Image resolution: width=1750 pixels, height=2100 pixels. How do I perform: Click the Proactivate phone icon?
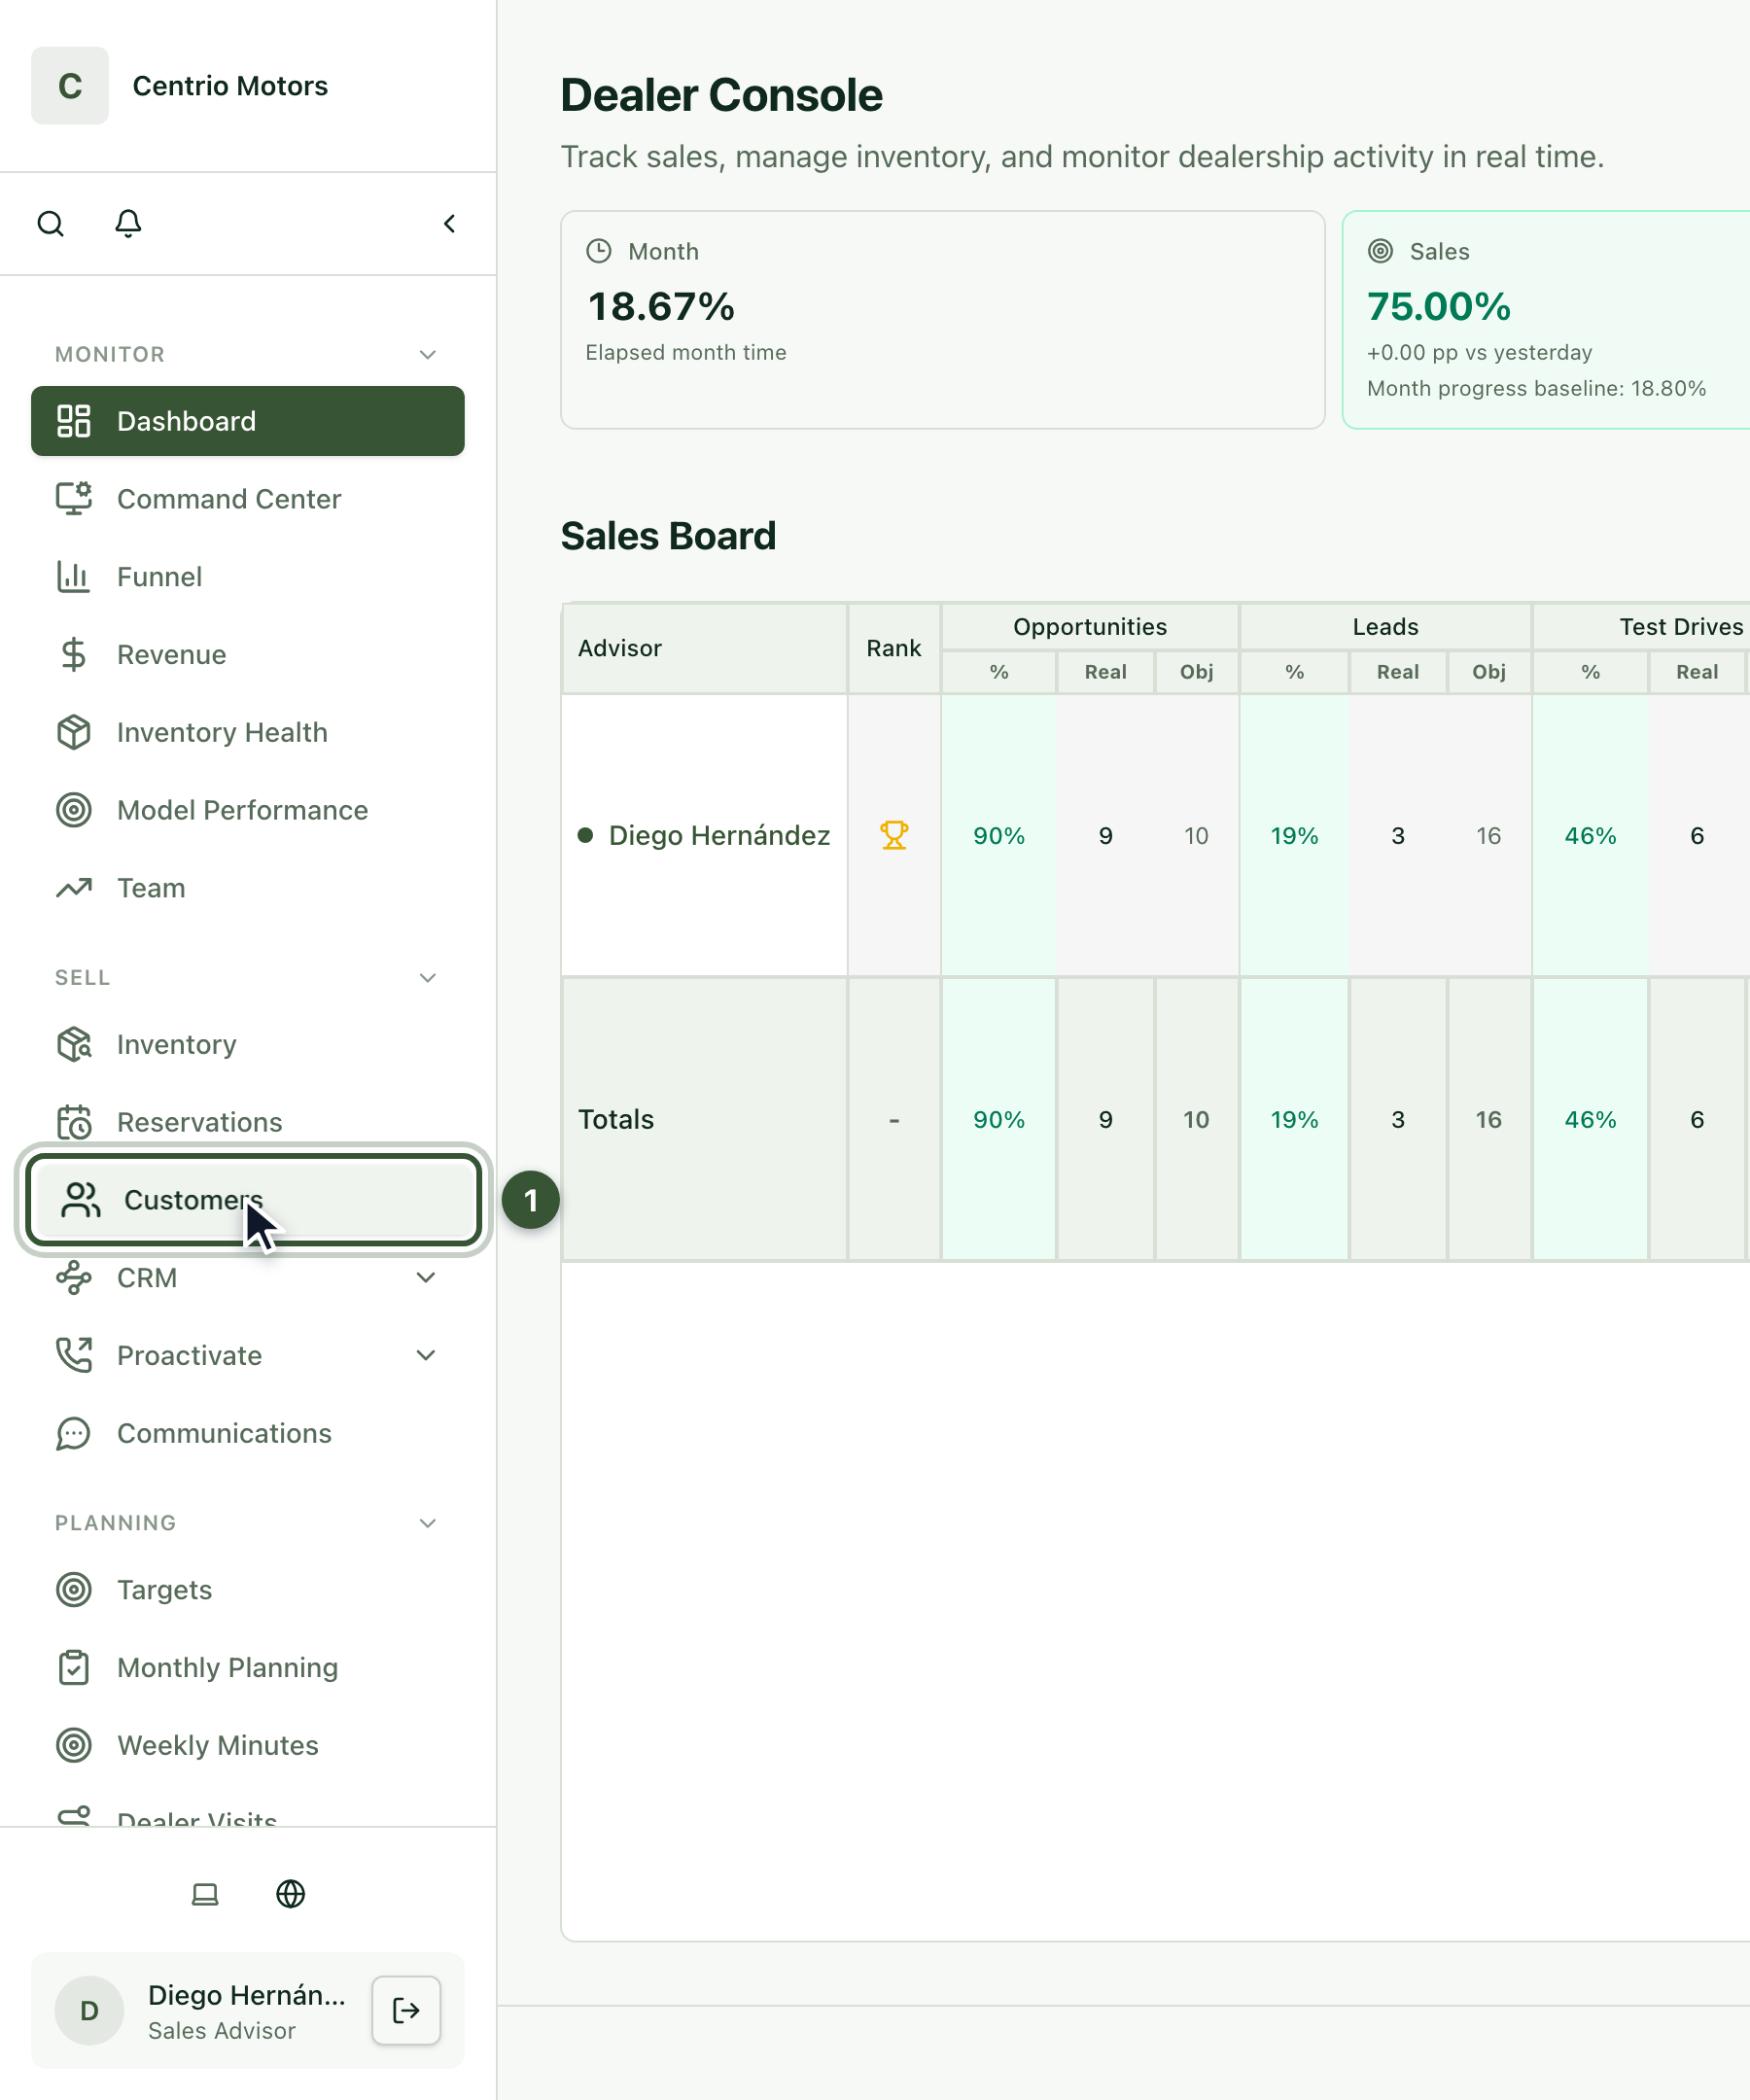(74, 1356)
